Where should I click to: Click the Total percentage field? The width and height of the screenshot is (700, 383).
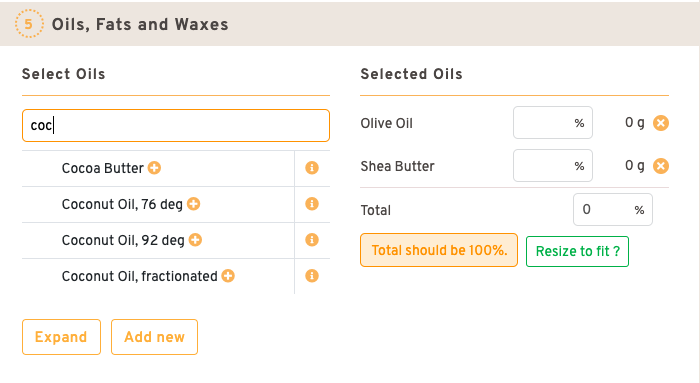point(612,209)
